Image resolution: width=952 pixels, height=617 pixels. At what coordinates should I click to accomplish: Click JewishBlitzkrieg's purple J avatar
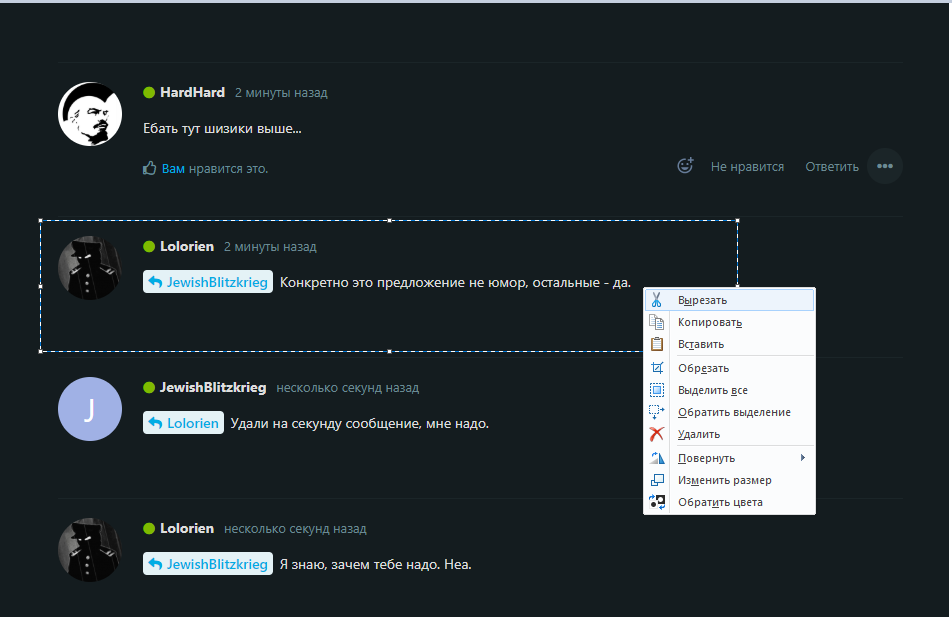(90, 409)
